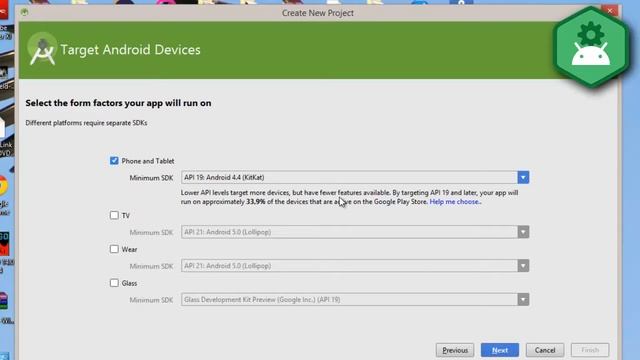Click the Android Studio logo in header
Image resolution: width=640 pixels, height=360 pixels.
point(42,49)
